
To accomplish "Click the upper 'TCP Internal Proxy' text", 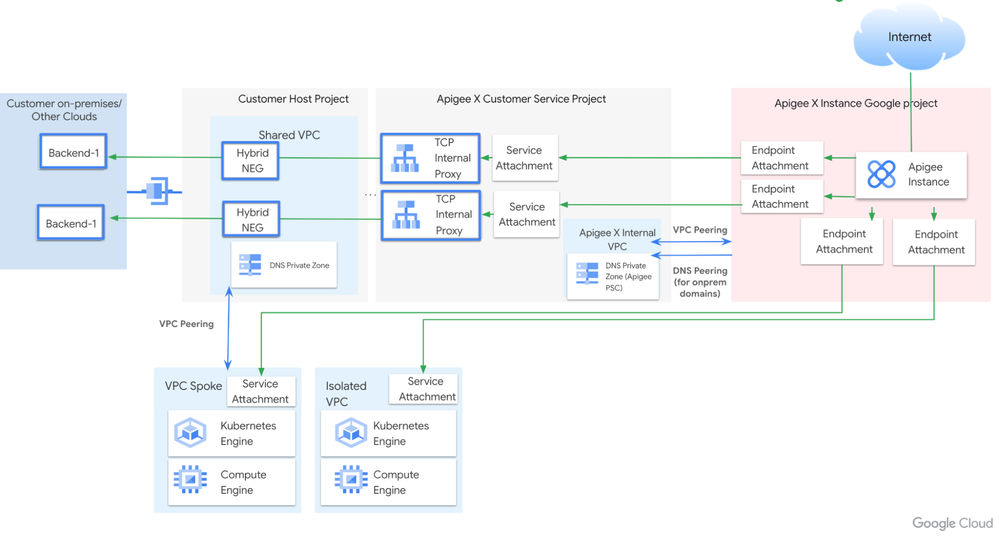I will point(452,158).
